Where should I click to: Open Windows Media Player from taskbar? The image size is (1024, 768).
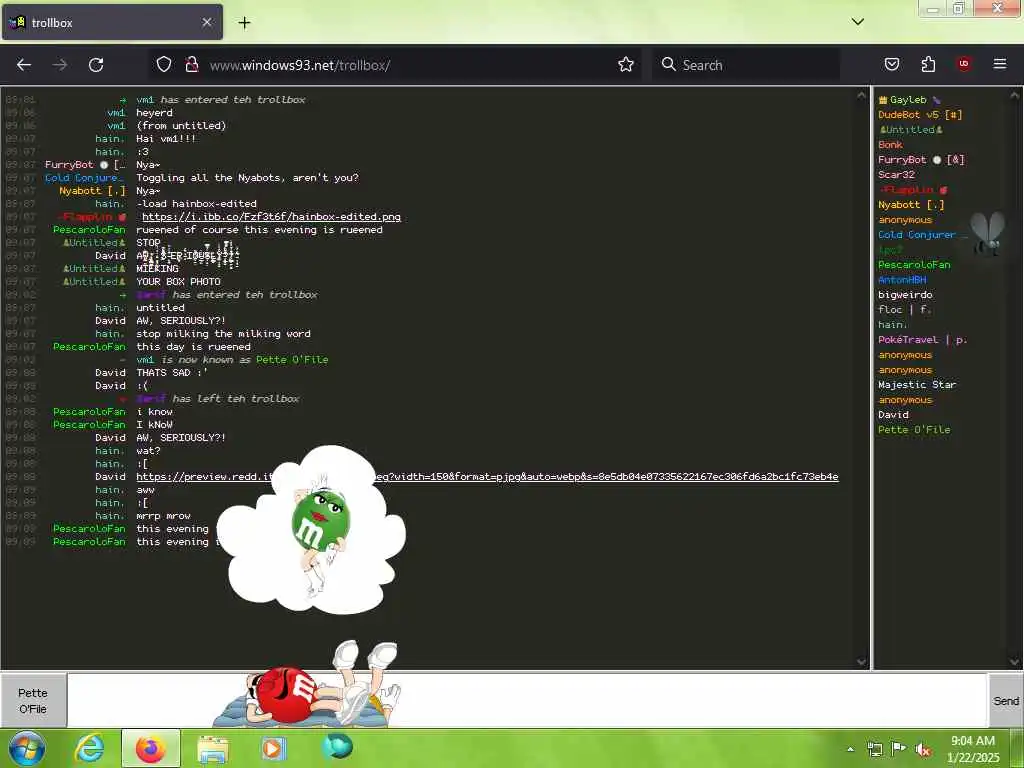[274, 748]
